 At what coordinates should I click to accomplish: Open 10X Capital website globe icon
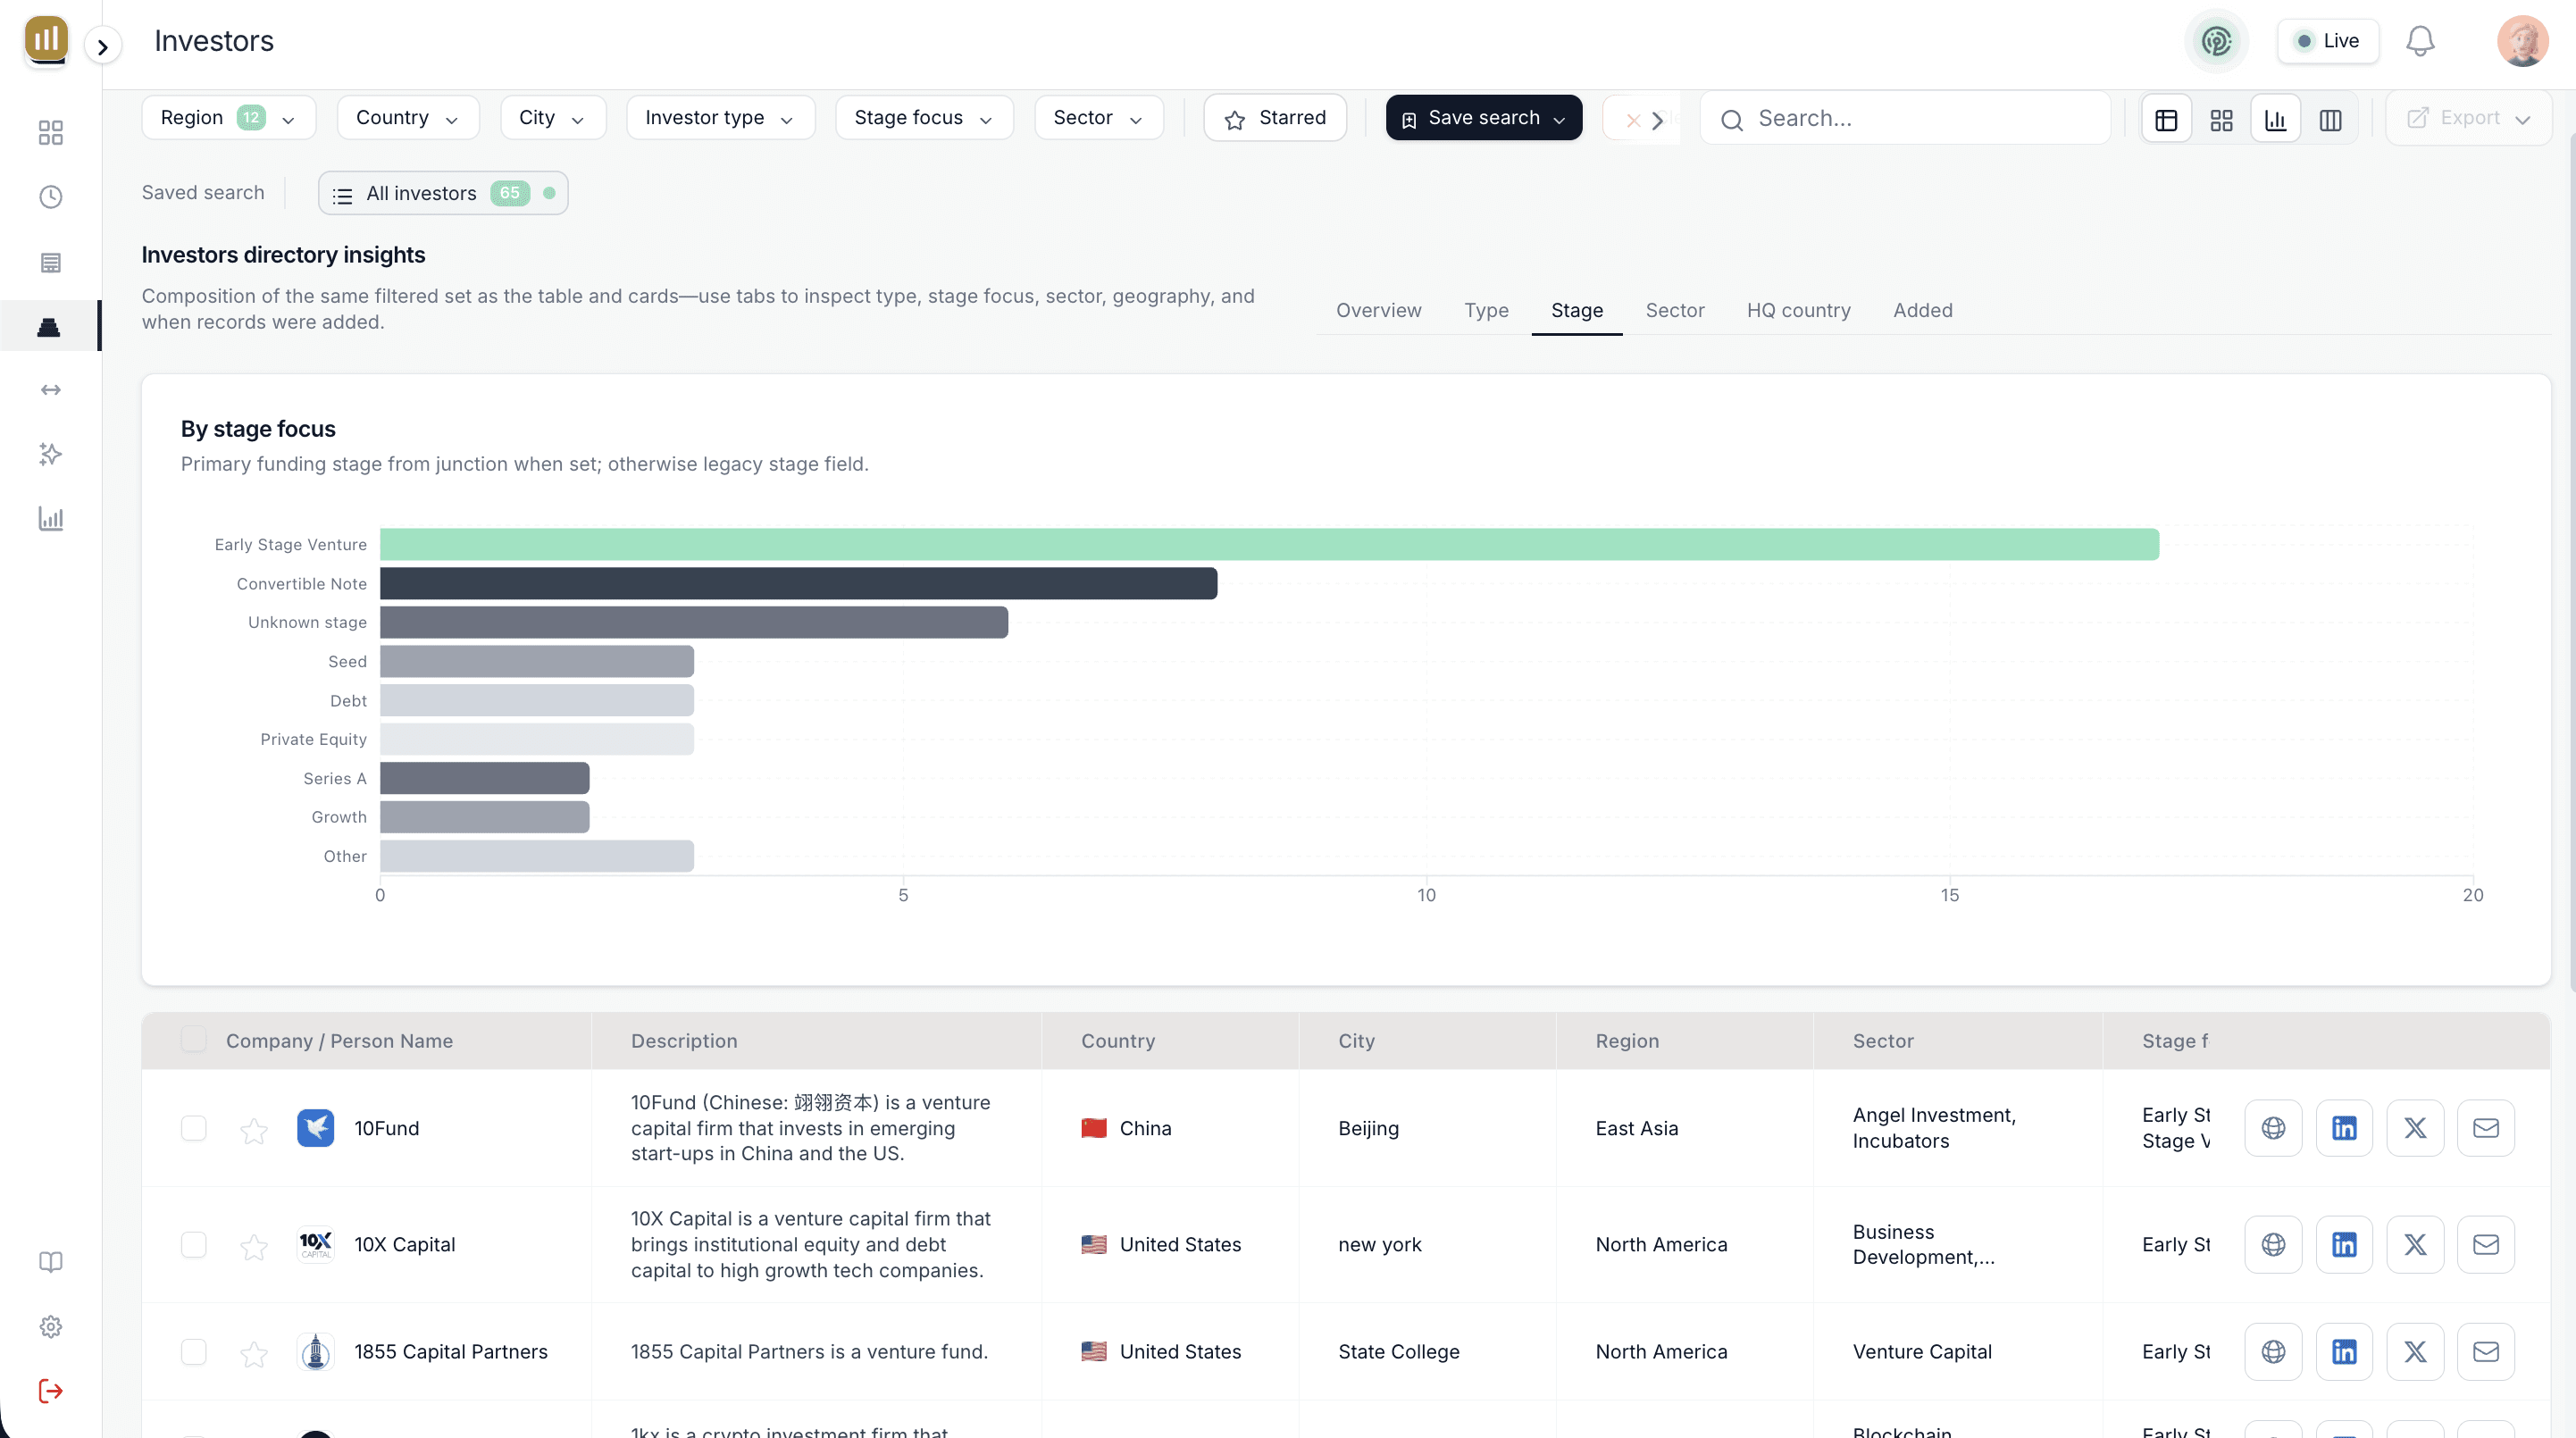coord(2272,1244)
